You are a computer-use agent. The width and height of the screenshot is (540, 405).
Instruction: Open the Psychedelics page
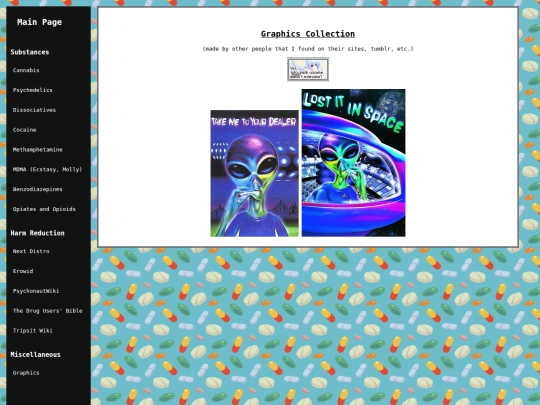point(32,90)
